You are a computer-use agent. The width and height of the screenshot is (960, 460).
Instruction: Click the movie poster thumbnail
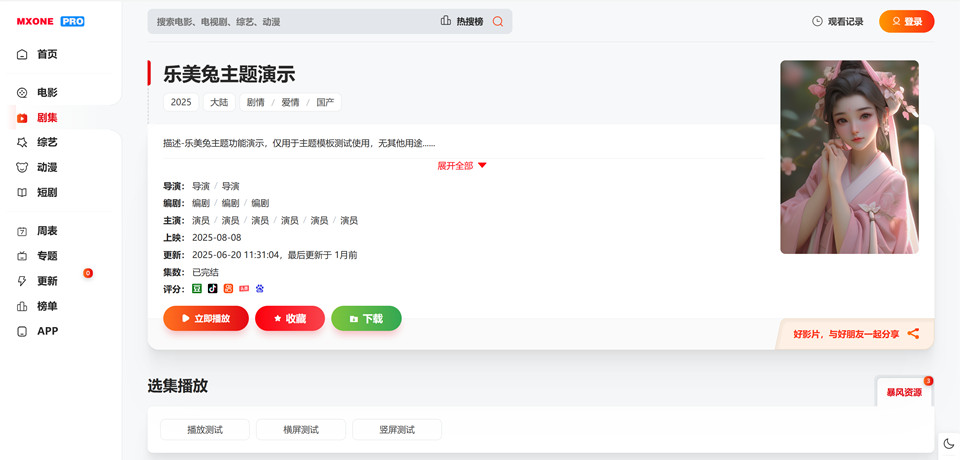(x=849, y=157)
